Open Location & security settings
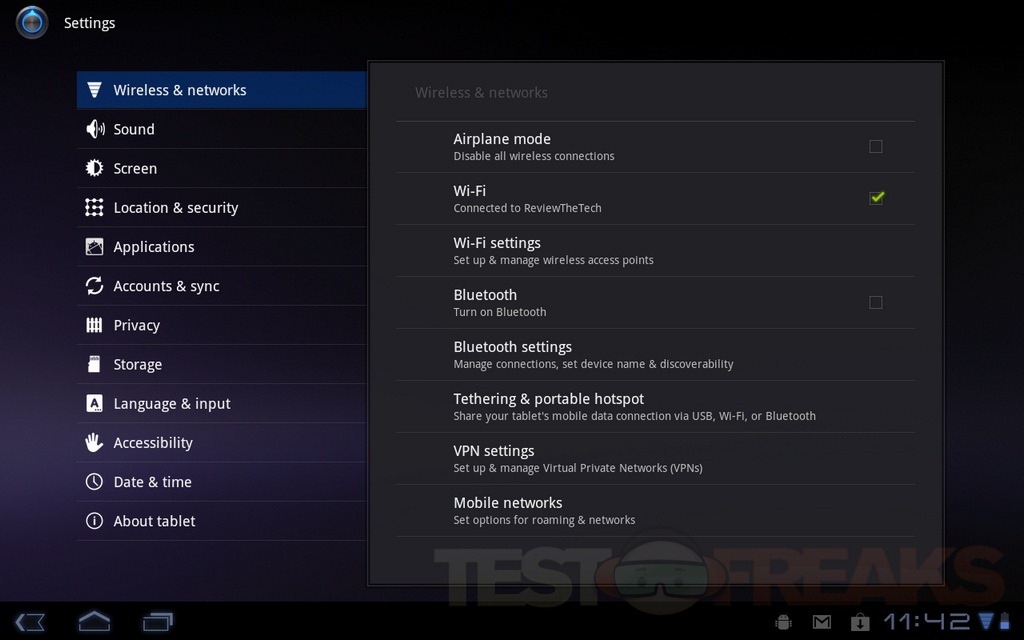This screenshot has height=640, width=1024. coord(176,208)
